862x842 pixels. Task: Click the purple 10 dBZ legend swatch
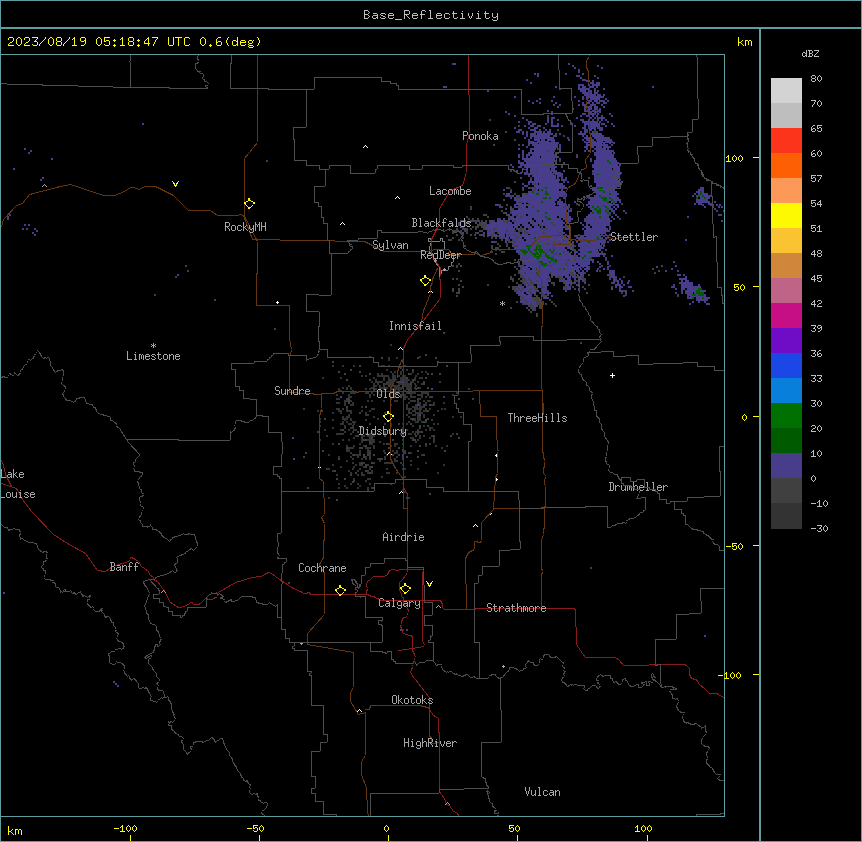pos(786,466)
